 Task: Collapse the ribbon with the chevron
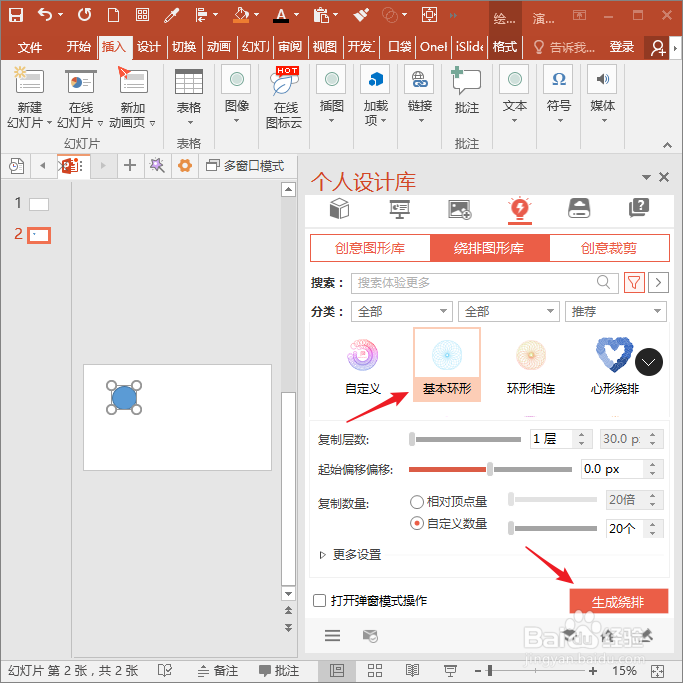coord(667,145)
